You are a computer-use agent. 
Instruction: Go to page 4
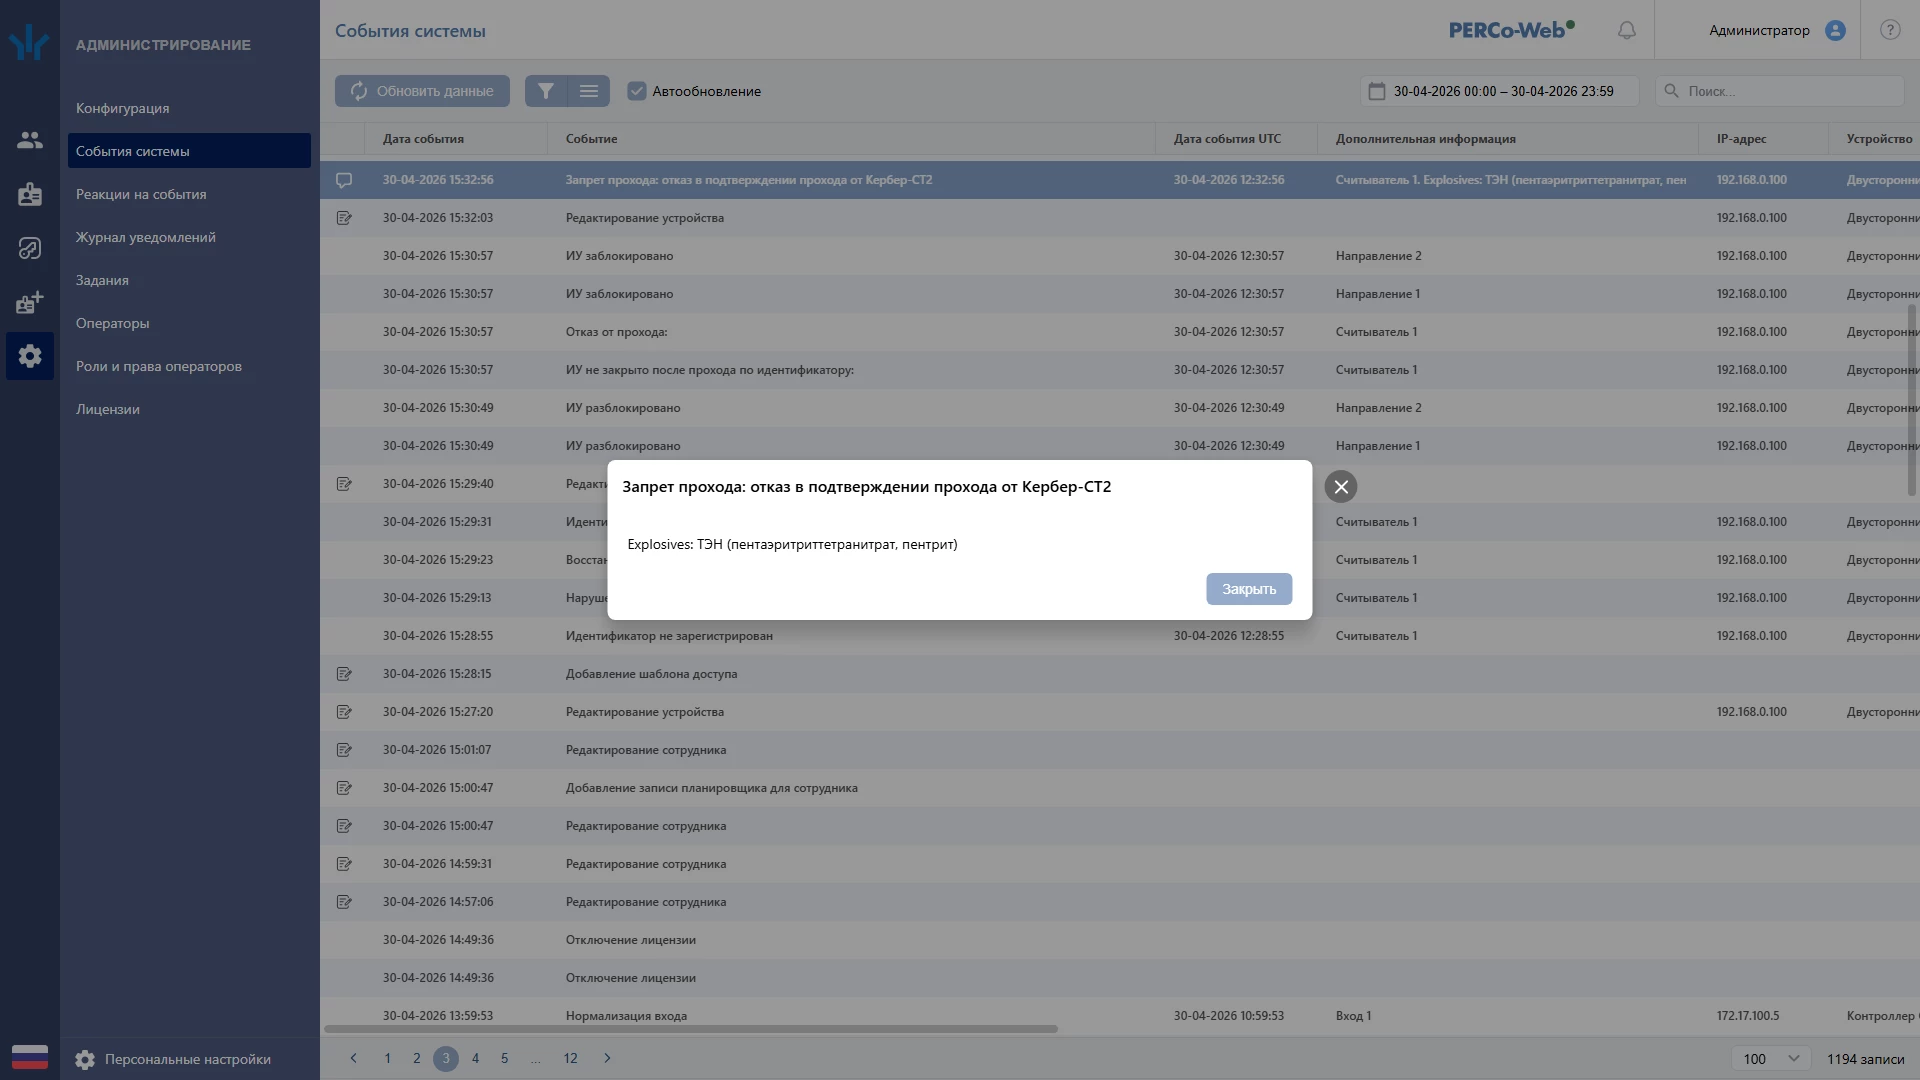(476, 1058)
